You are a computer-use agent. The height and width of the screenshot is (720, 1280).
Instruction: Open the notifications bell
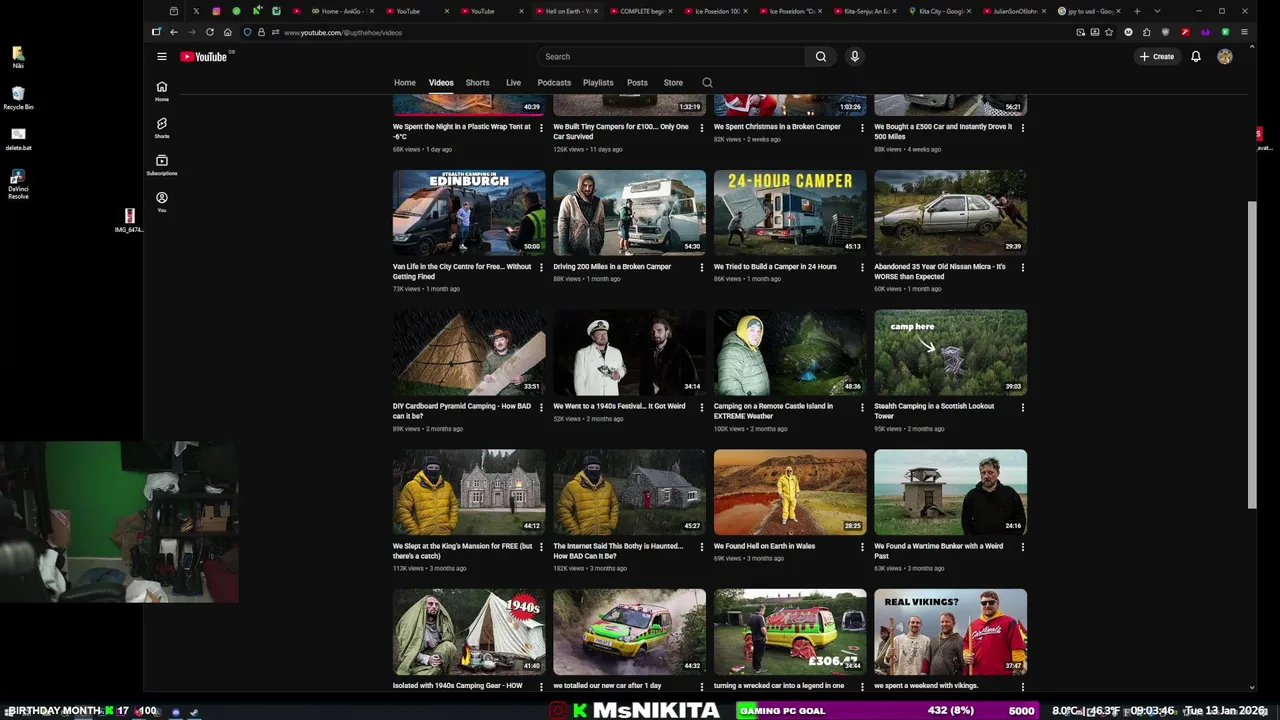coord(1195,57)
